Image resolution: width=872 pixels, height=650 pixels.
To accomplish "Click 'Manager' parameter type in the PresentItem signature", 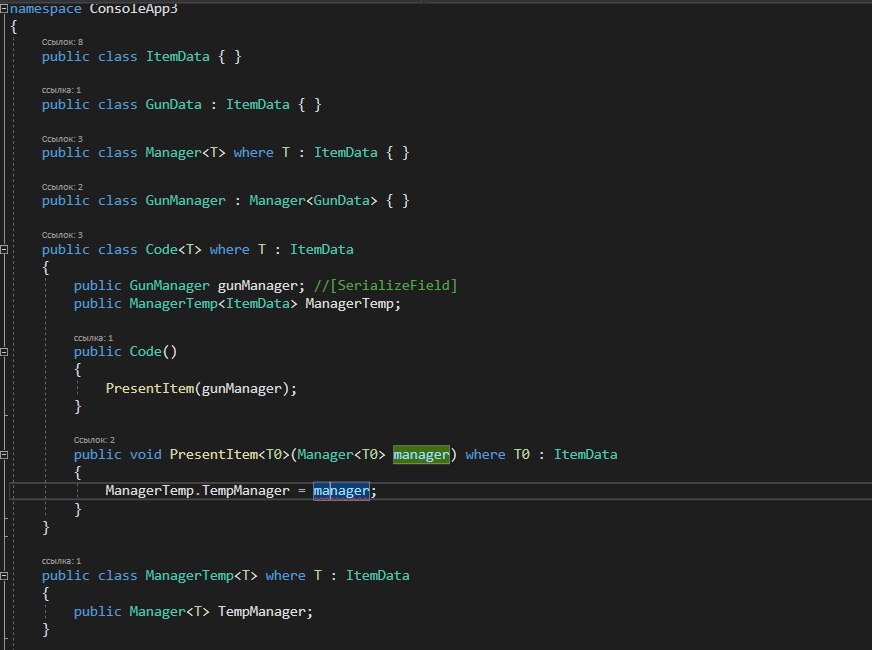I will coord(325,455).
